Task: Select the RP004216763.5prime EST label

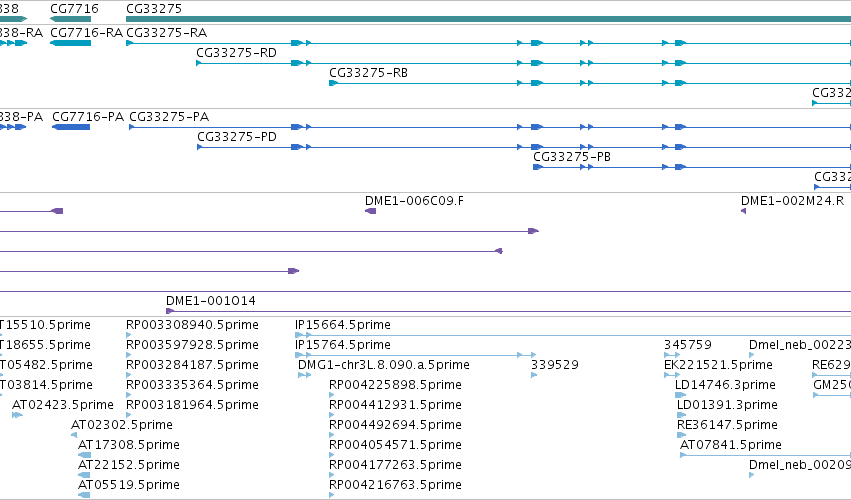Action: coord(395,485)
